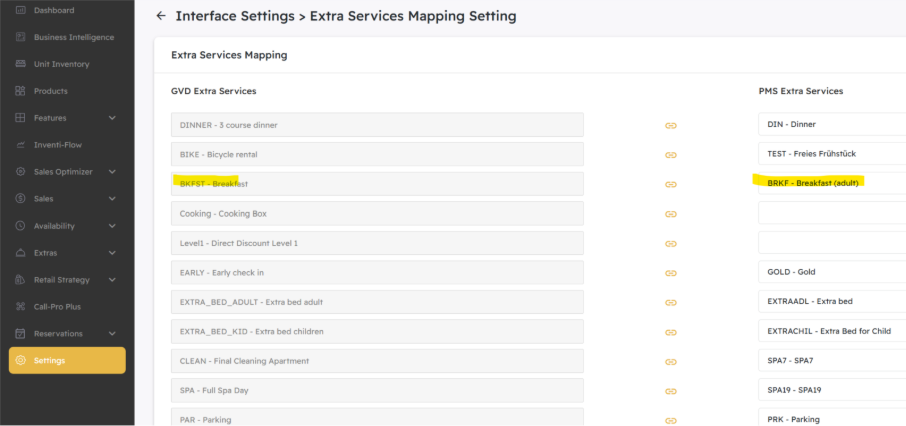Click the link icon for BKFST Breakfast row
906x426 pixels.
click(671, 184)
